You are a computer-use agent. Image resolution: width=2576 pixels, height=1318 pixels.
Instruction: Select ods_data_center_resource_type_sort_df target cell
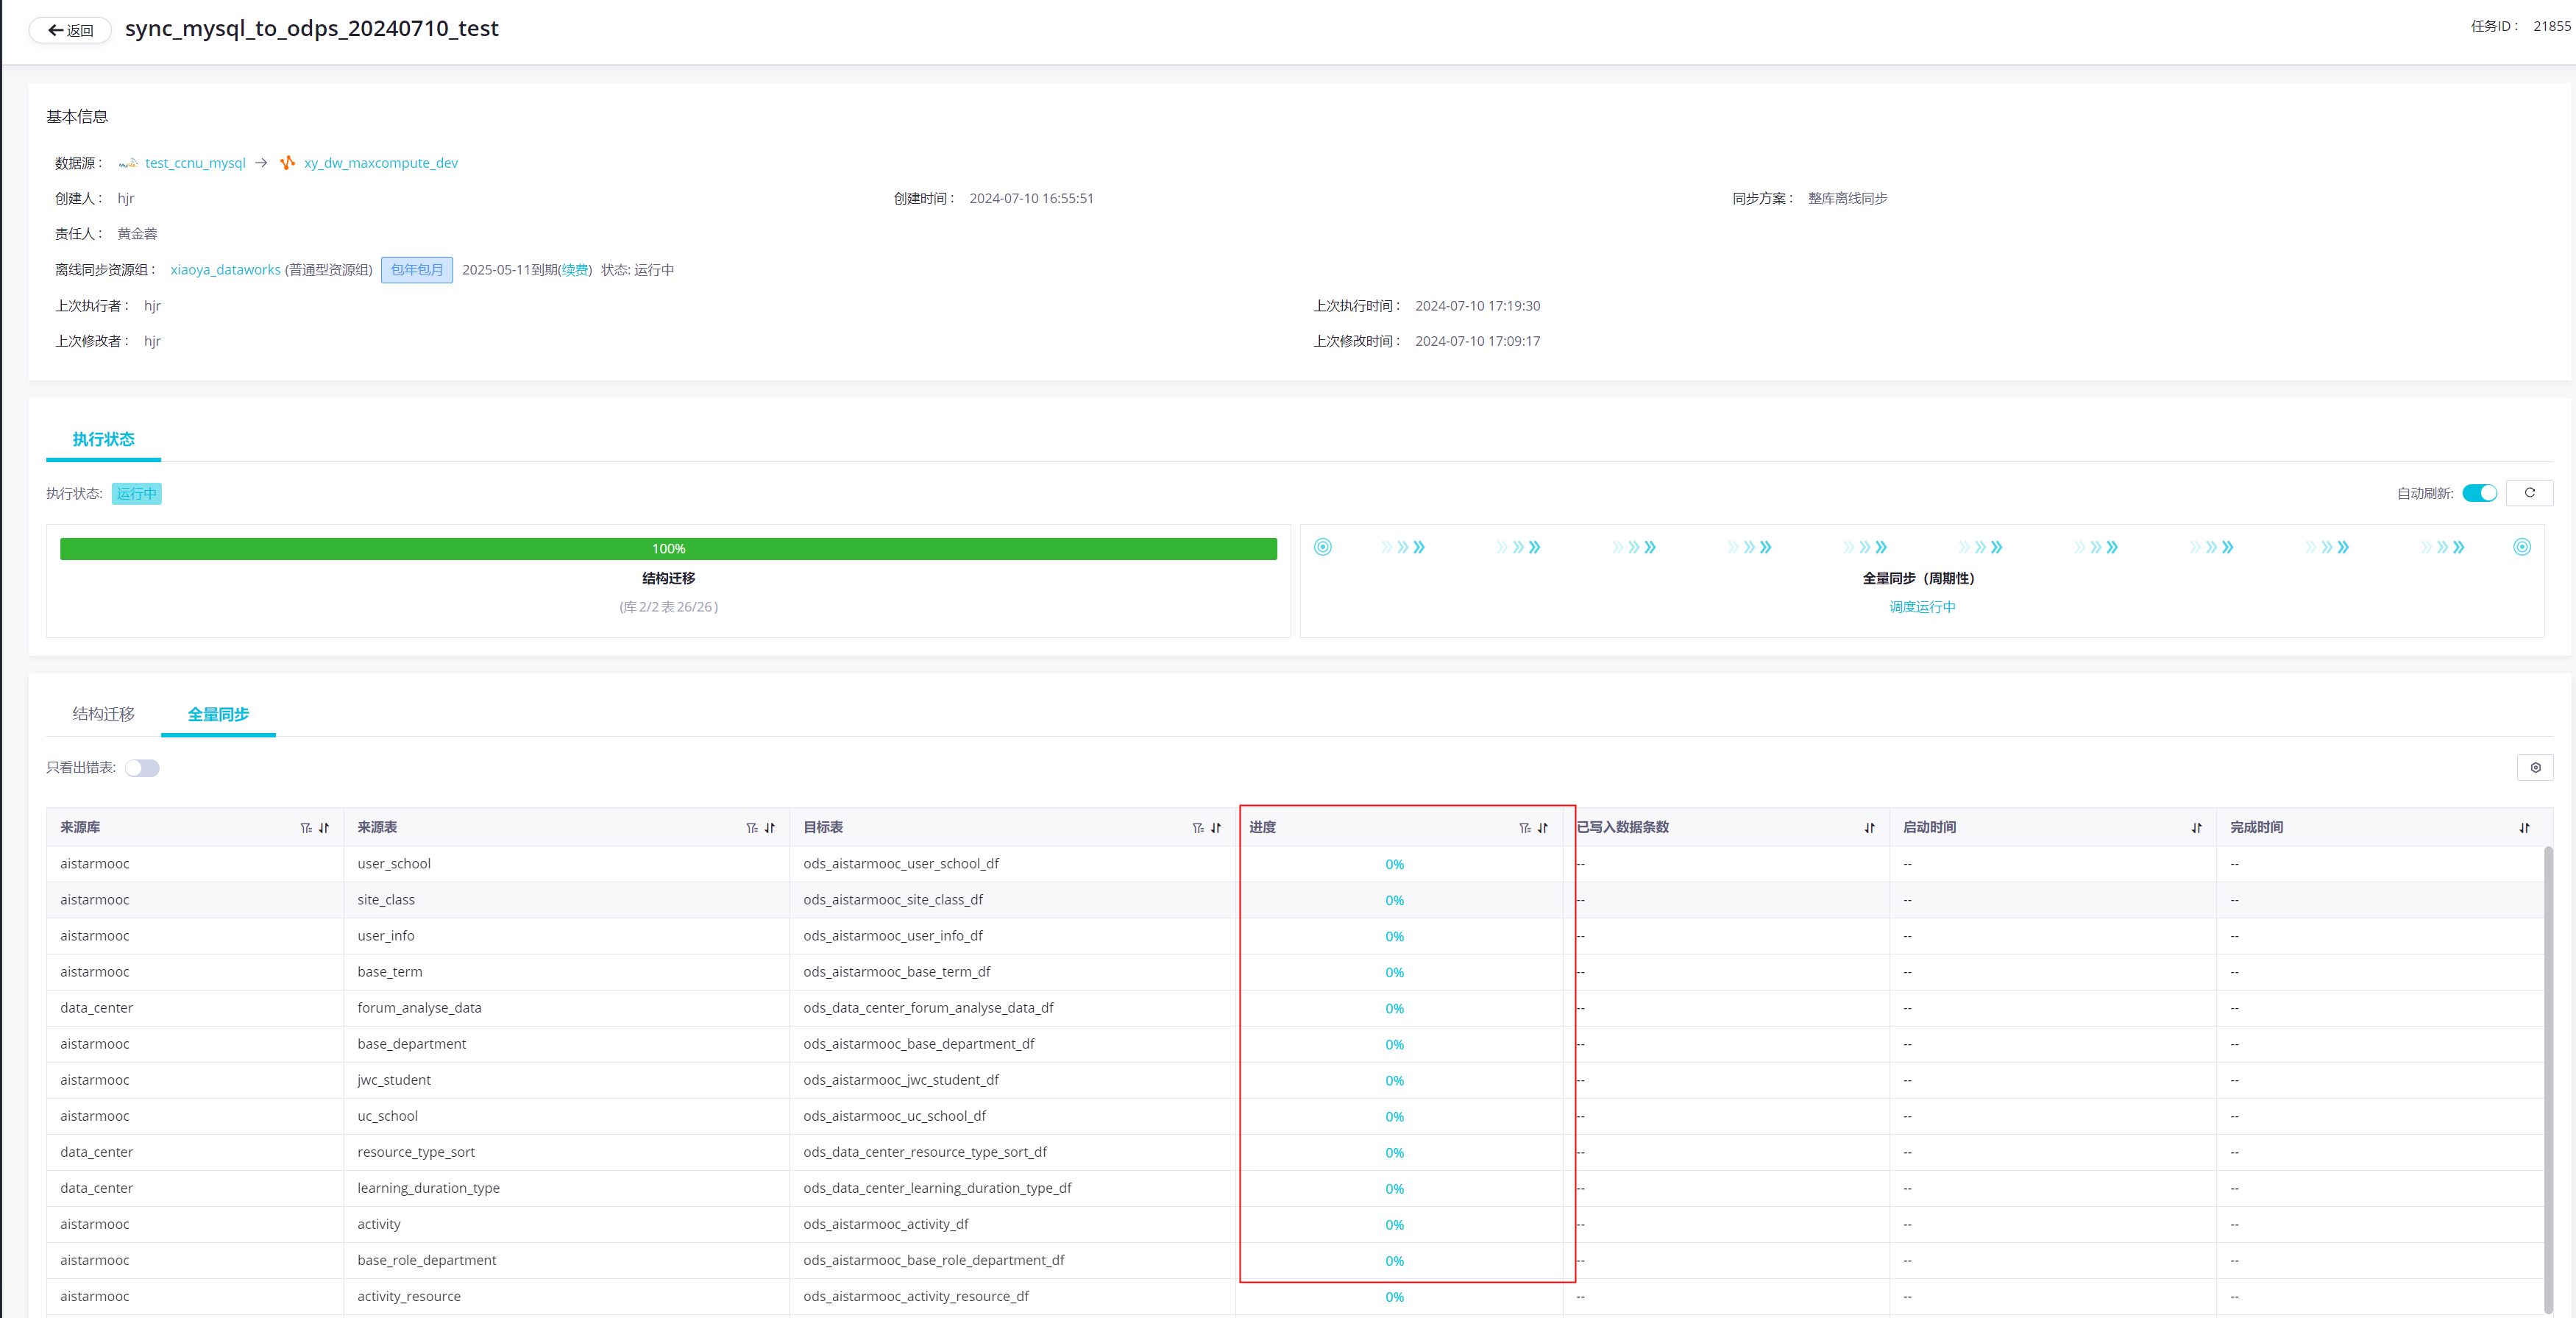1012,1152
